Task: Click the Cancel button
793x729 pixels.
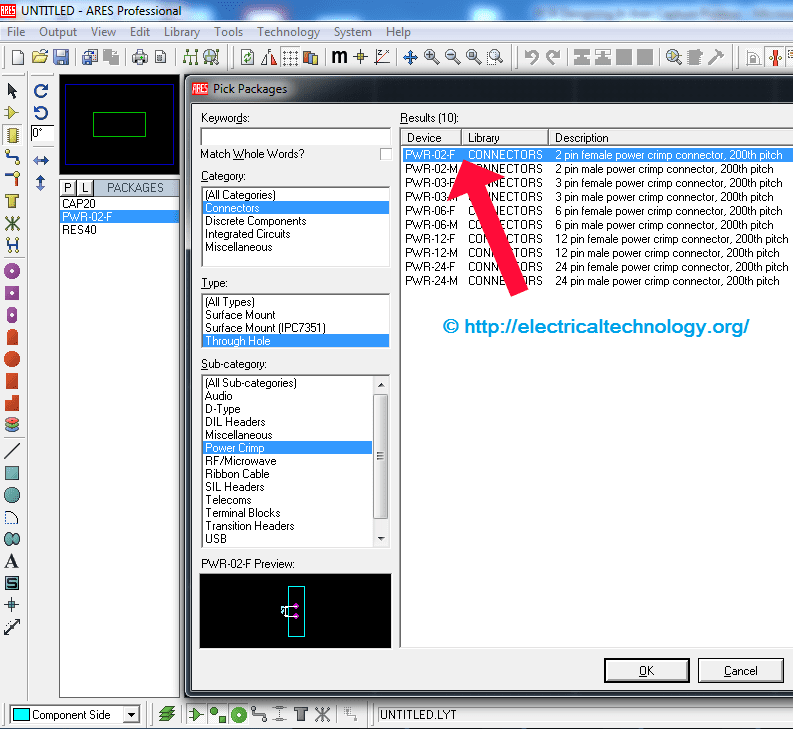Action: [740, 671]
